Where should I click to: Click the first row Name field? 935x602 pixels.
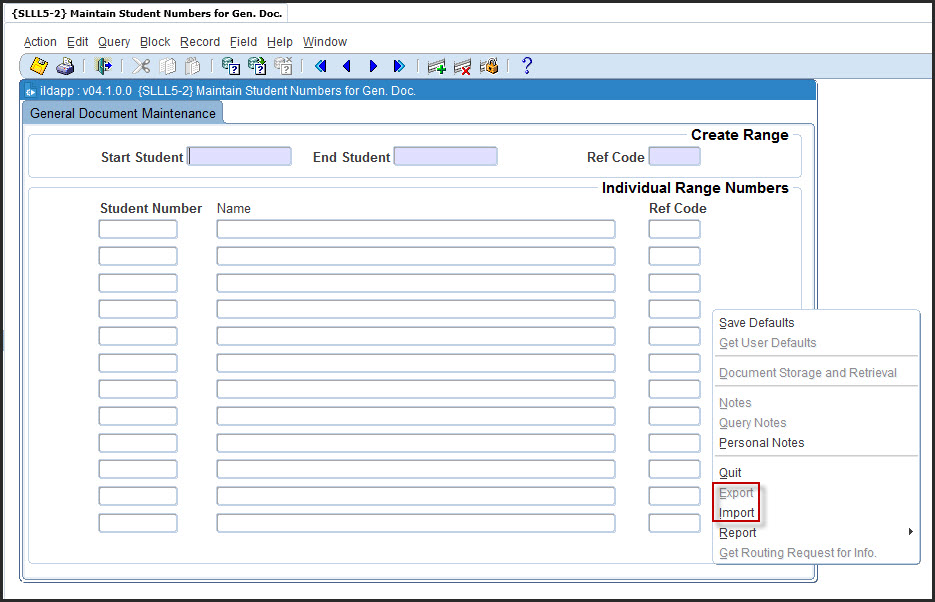[x=416, y=229]
